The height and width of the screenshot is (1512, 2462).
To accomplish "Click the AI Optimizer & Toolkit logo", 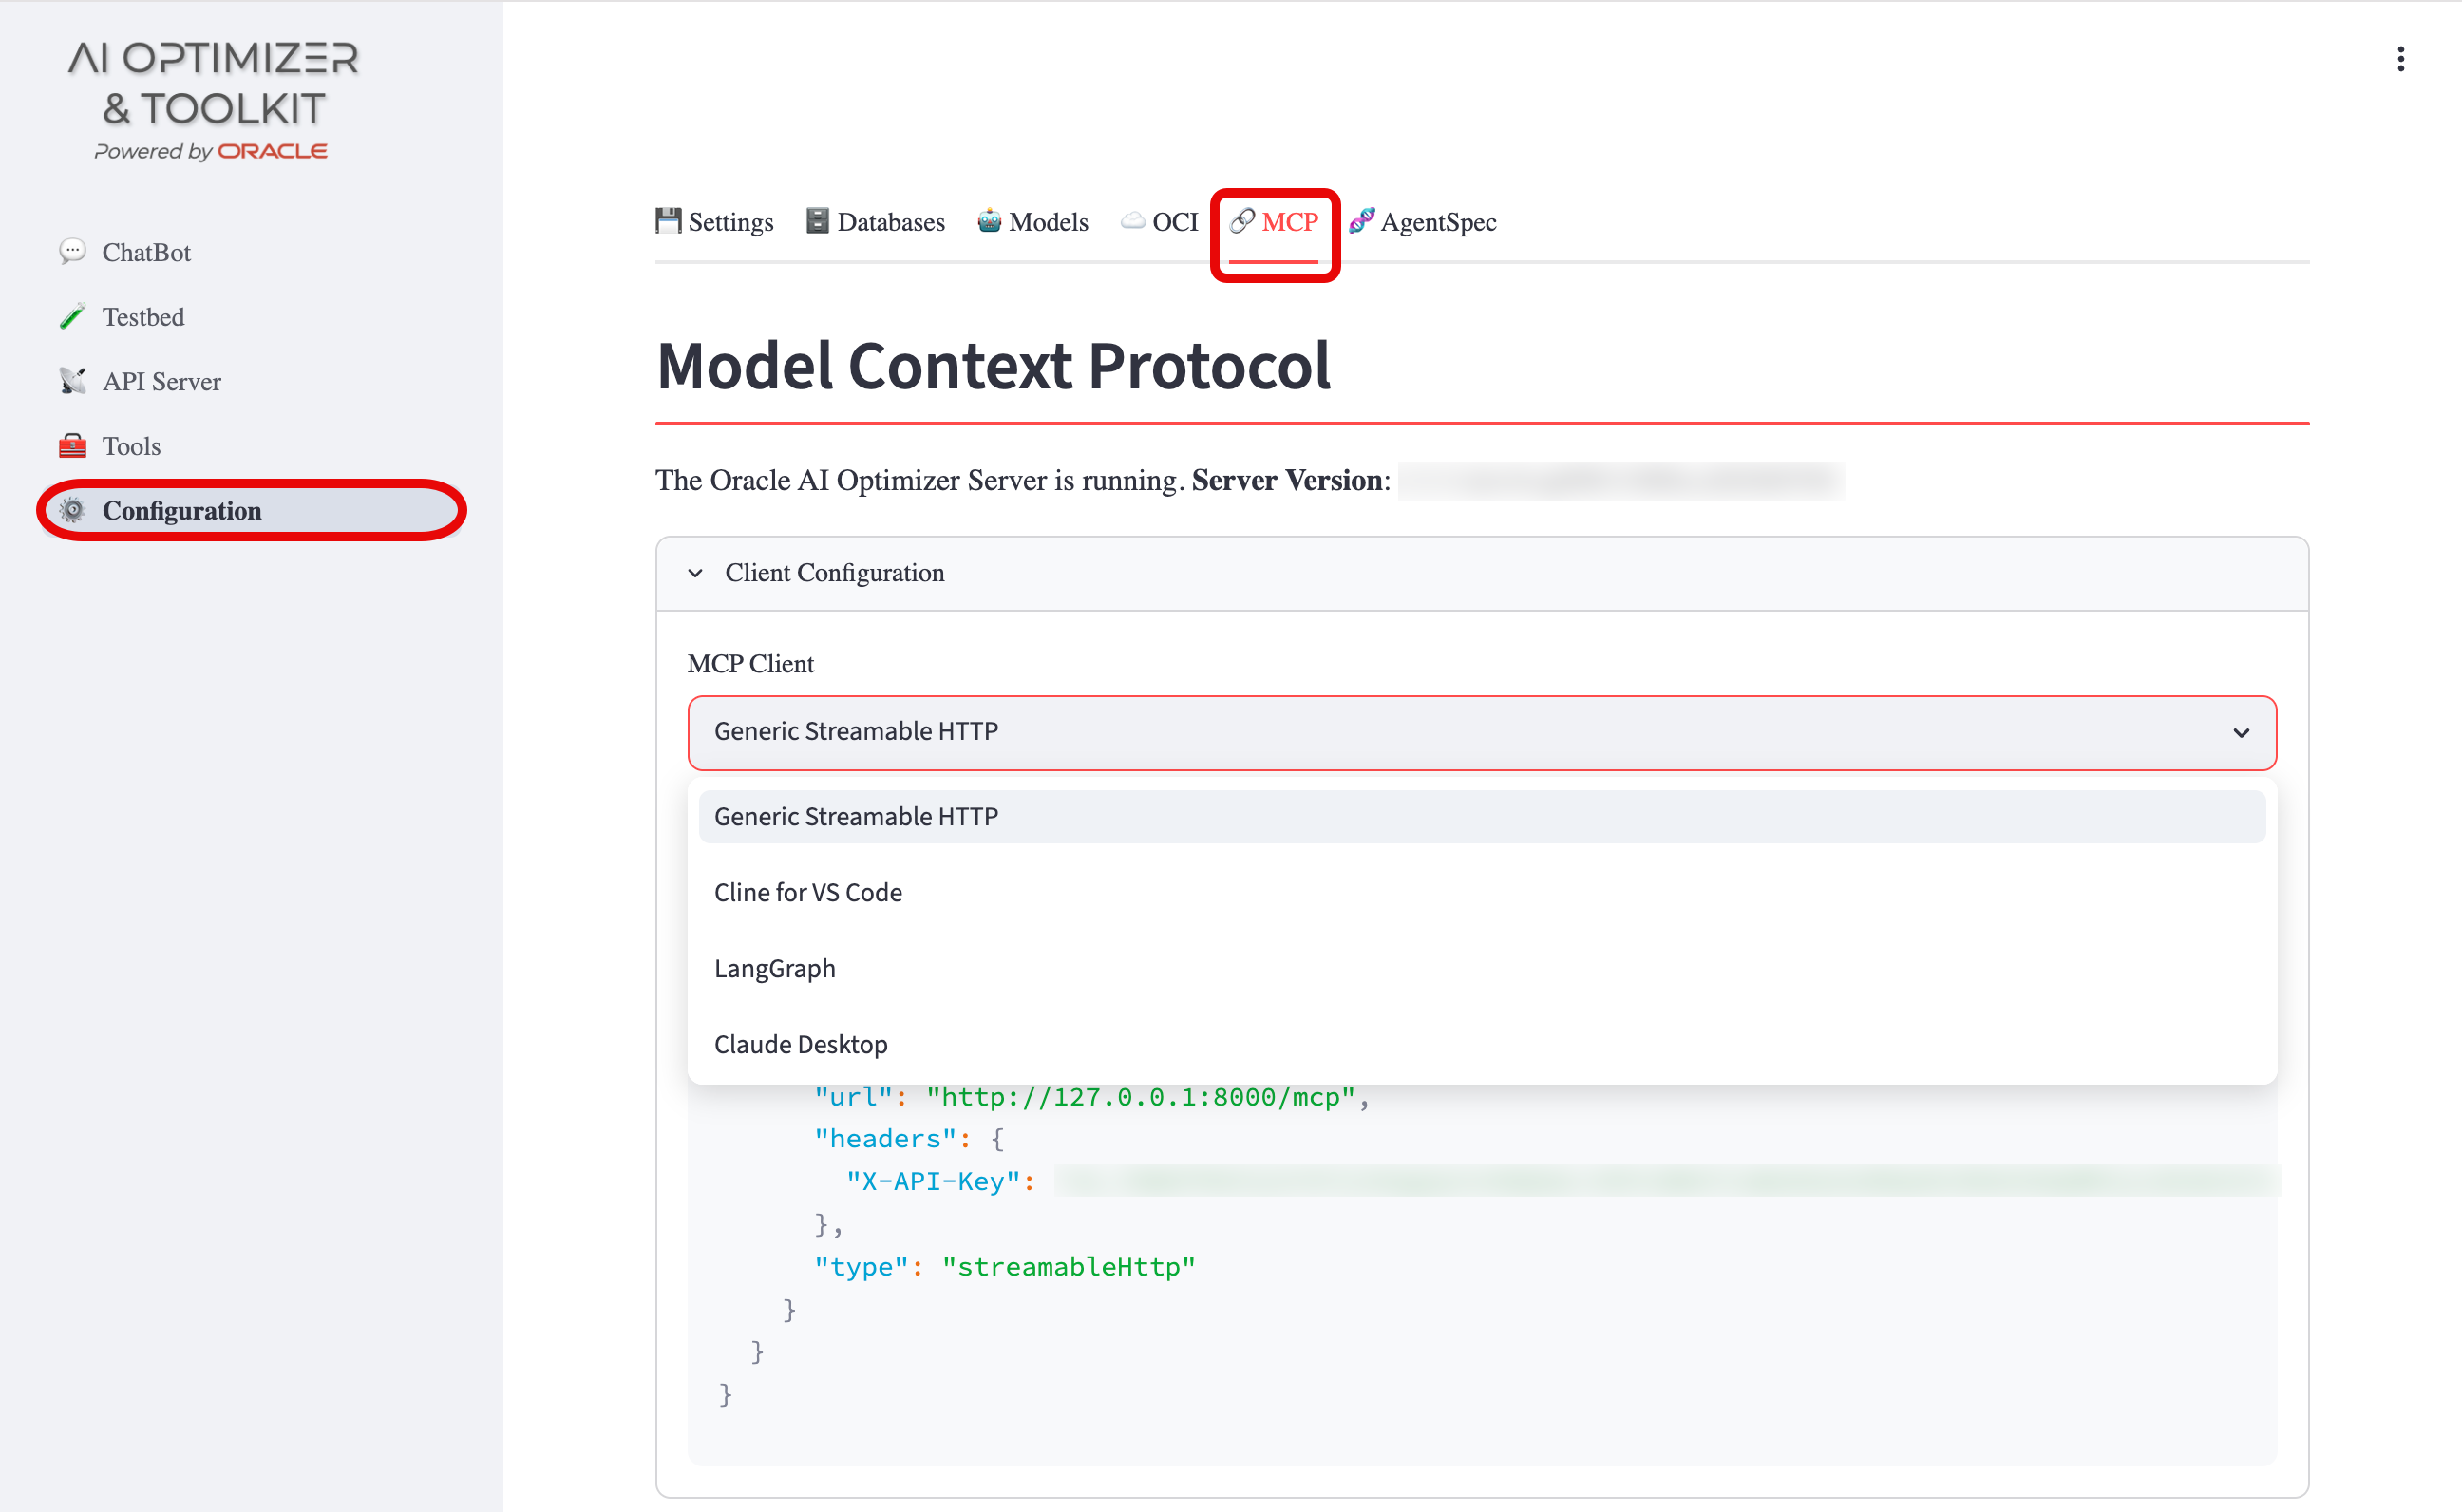I will 213,100.
